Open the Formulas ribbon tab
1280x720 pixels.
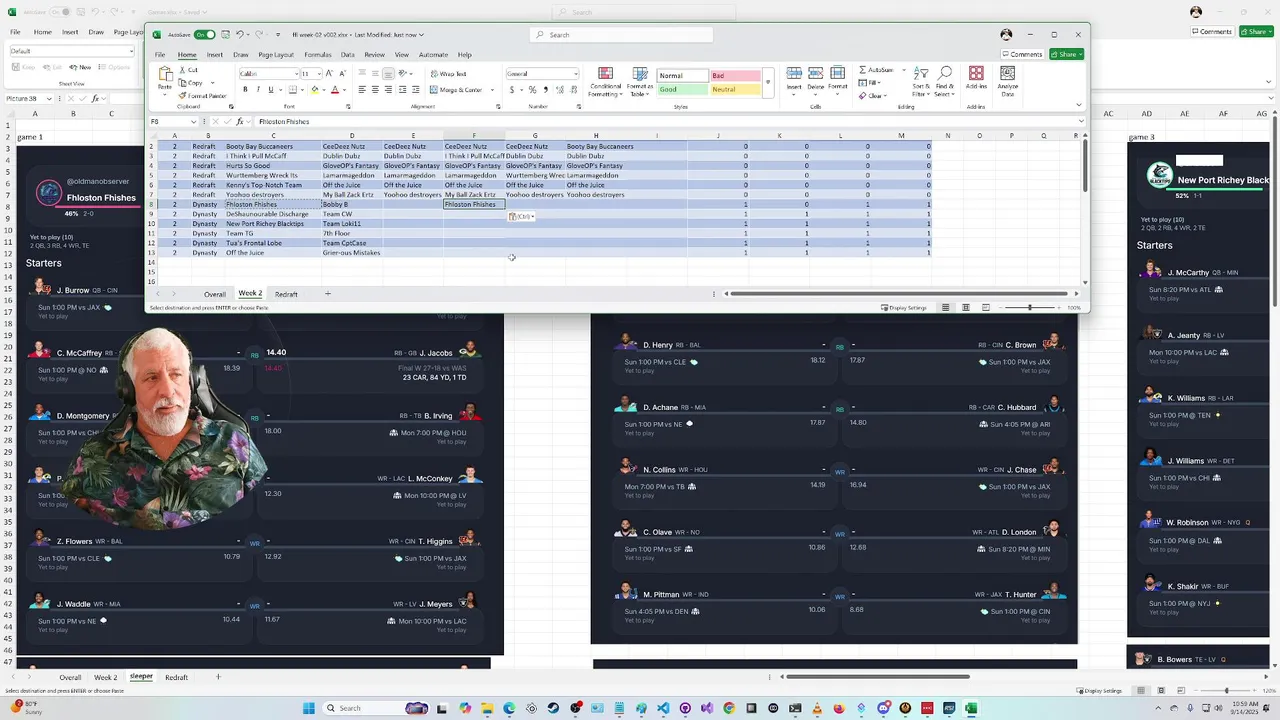click(318, 55)
